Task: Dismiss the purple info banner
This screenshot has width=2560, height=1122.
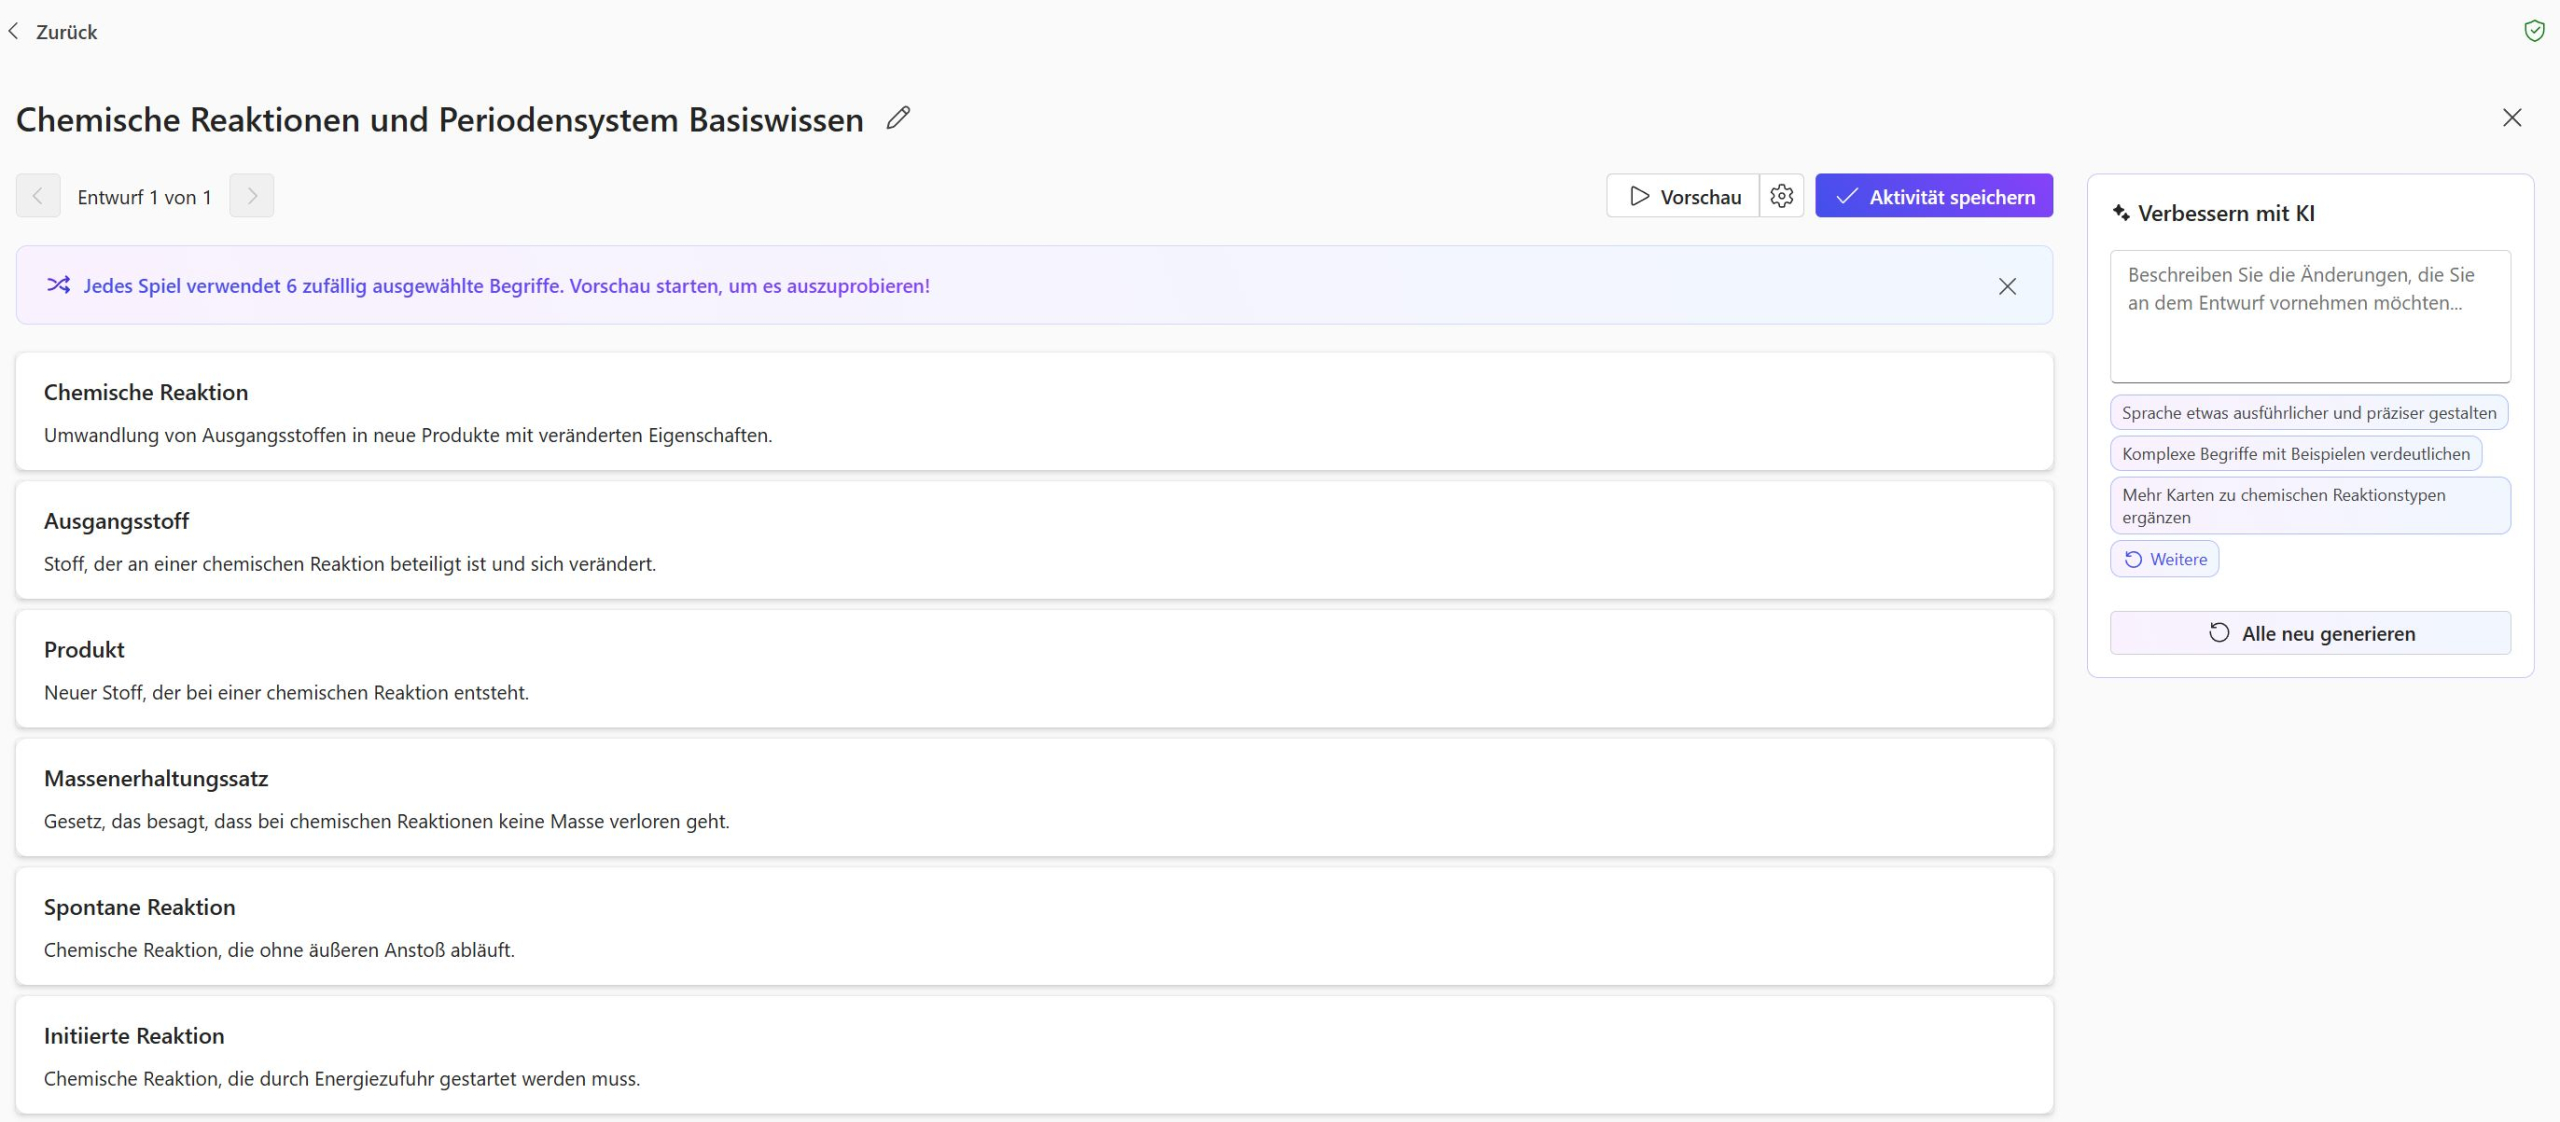Action: [x=2006, y=286]
